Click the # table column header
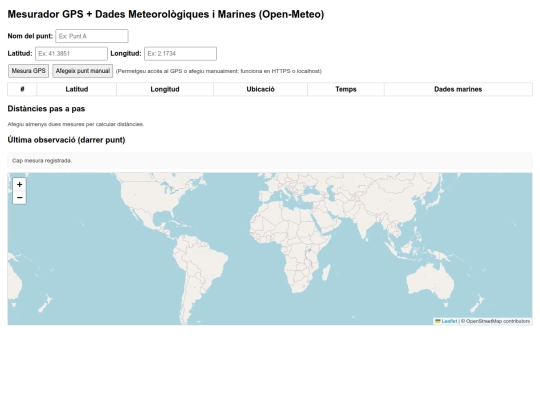The width and height of the screenshot is (540, 405). coord(22,89)
